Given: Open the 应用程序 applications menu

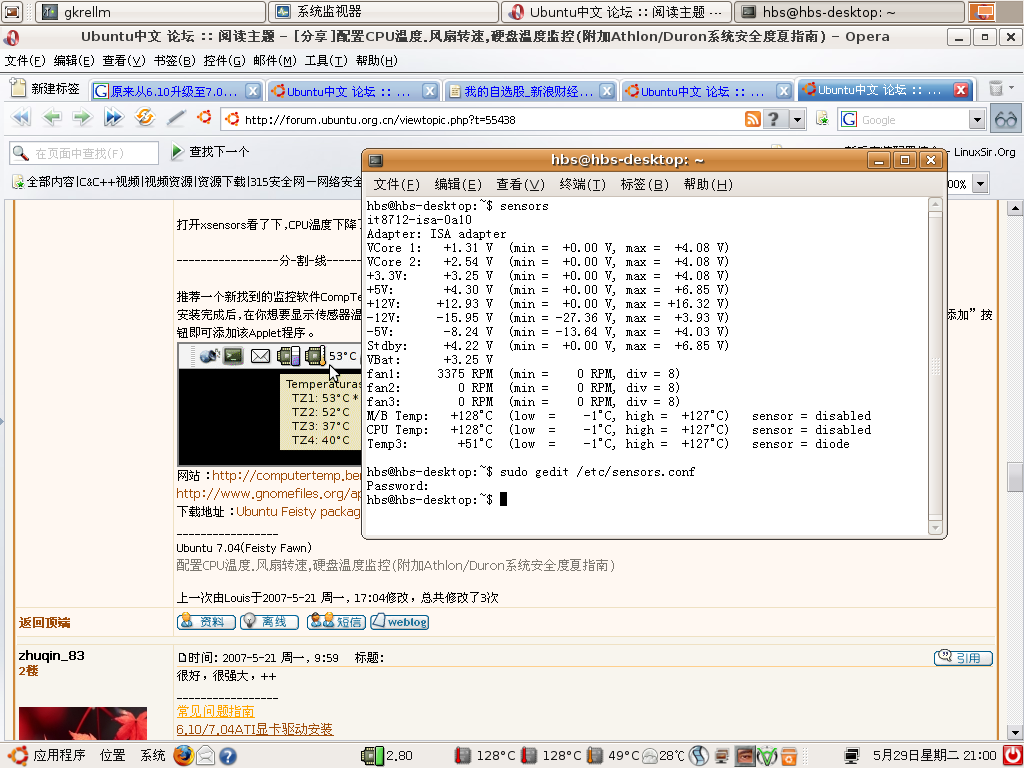Looking at the screenshot, I should [x=48, y=756].
